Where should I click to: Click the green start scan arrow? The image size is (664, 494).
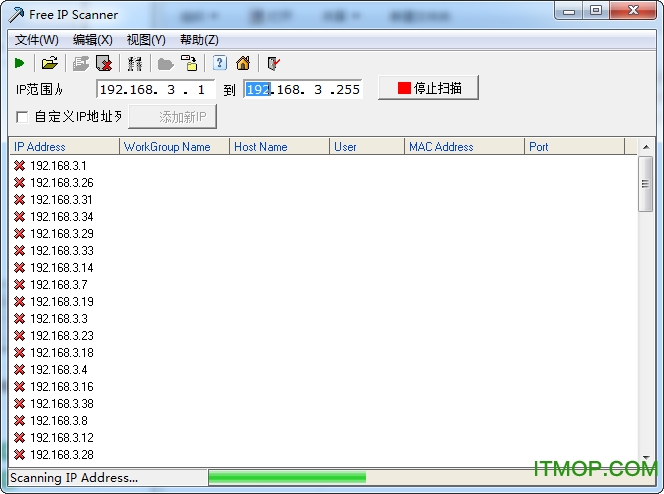19,63
